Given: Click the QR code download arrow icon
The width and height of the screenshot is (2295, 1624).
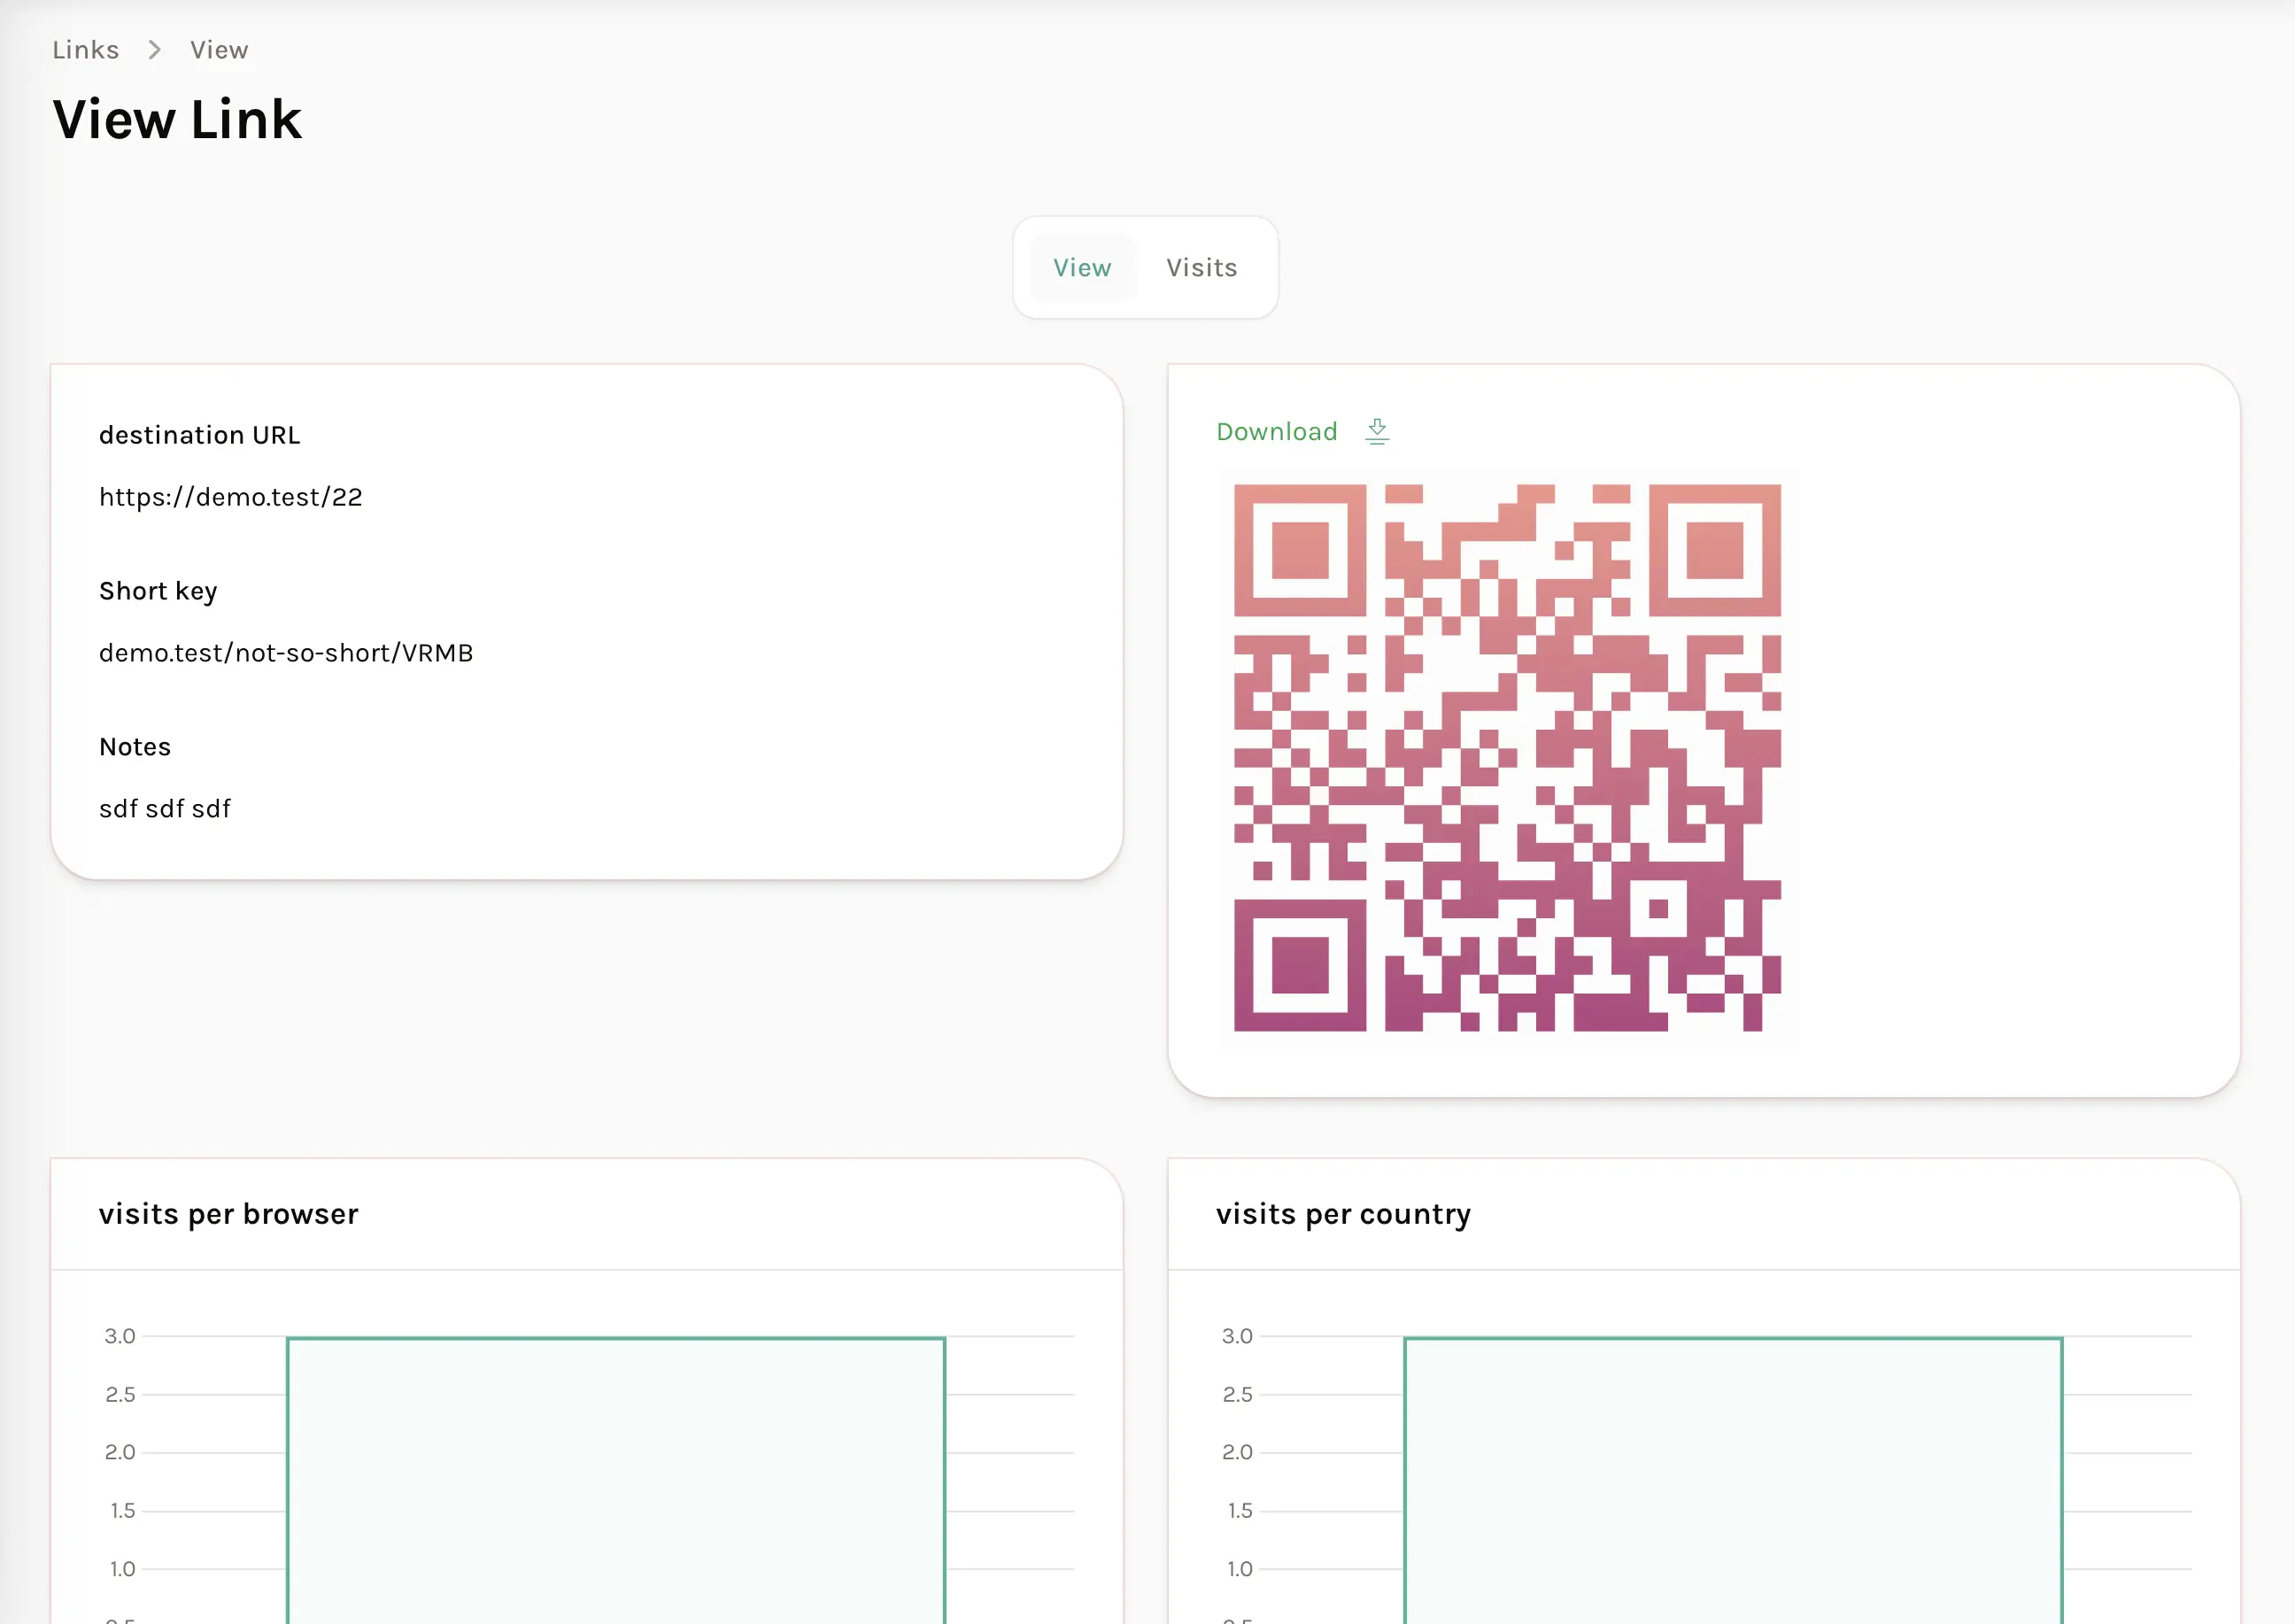Looking at the screenshot, I should (x=1377, y=431).
